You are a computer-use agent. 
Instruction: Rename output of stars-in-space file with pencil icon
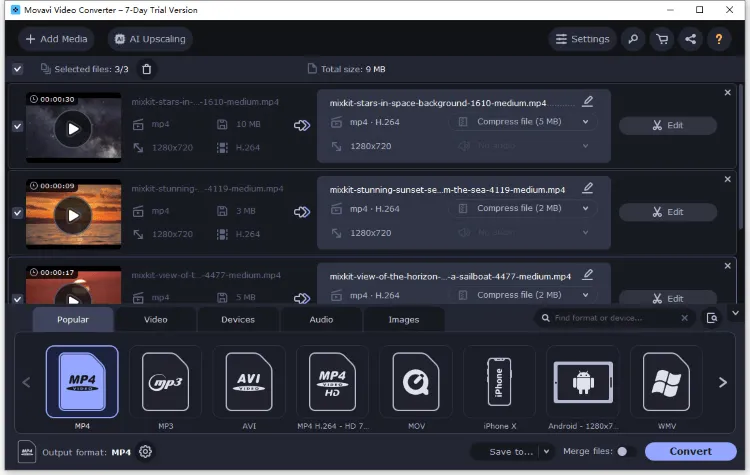pyautogui.click(x=588, y=101)
